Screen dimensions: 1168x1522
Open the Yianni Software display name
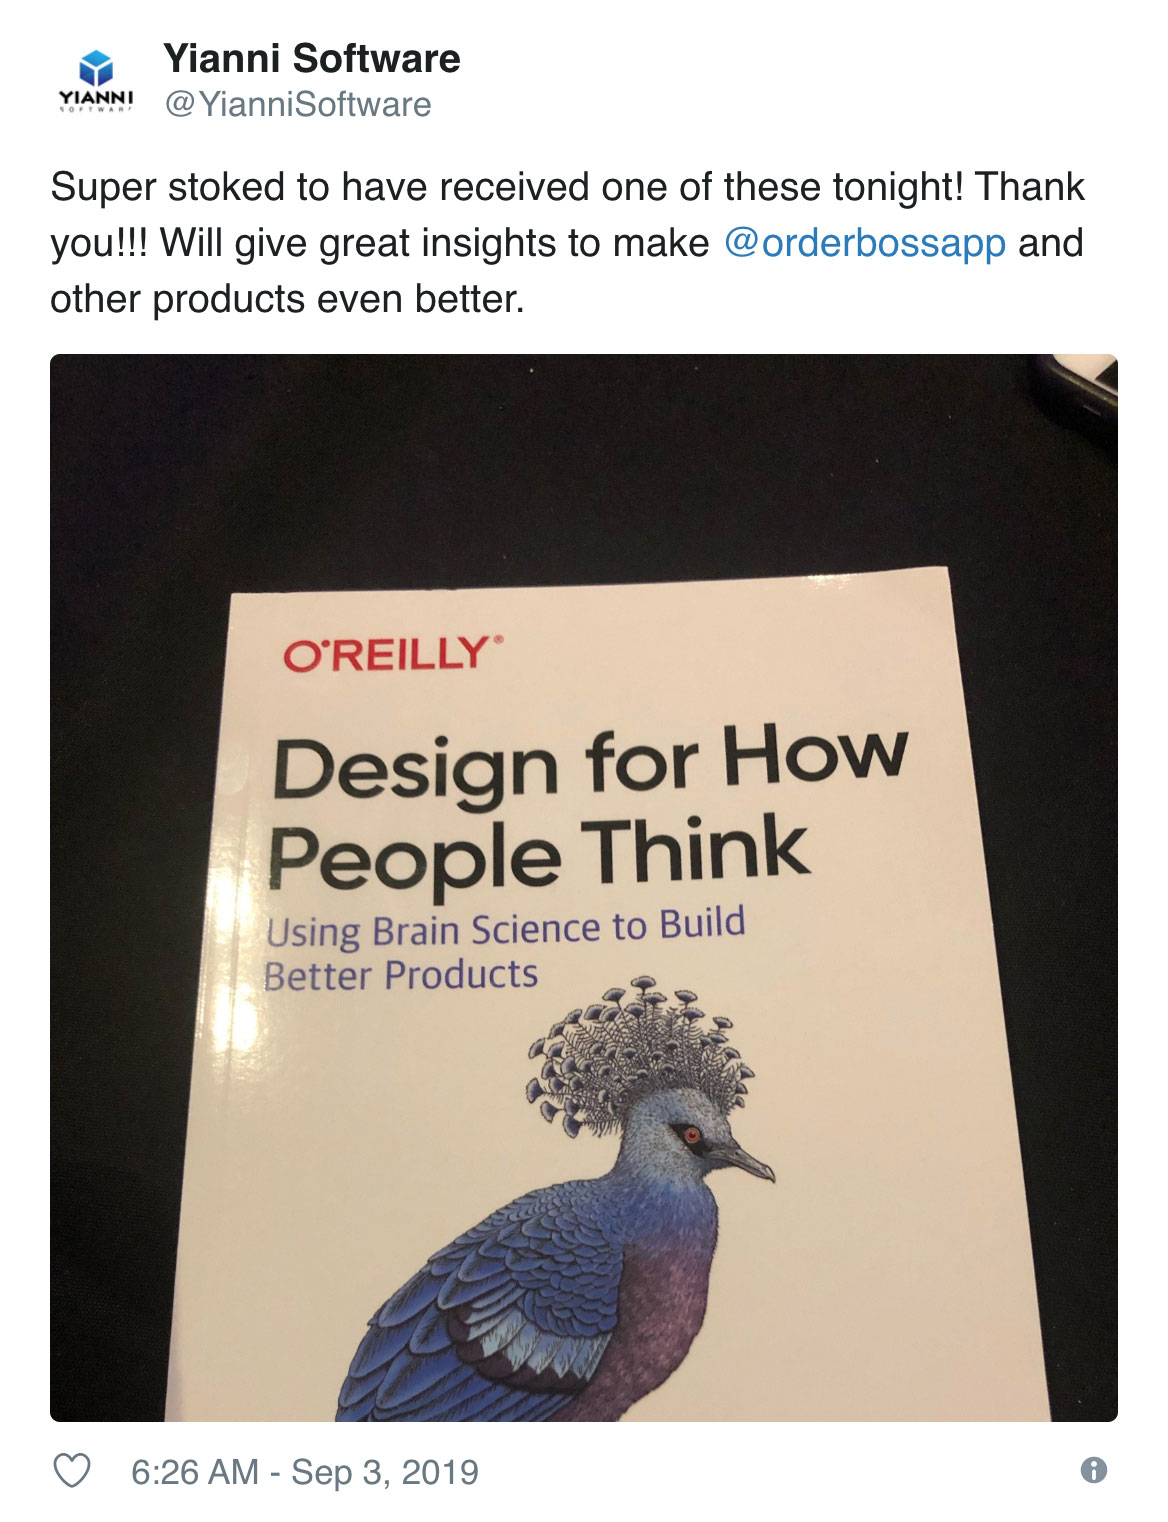pyautogui.click(x=311, y=58)
